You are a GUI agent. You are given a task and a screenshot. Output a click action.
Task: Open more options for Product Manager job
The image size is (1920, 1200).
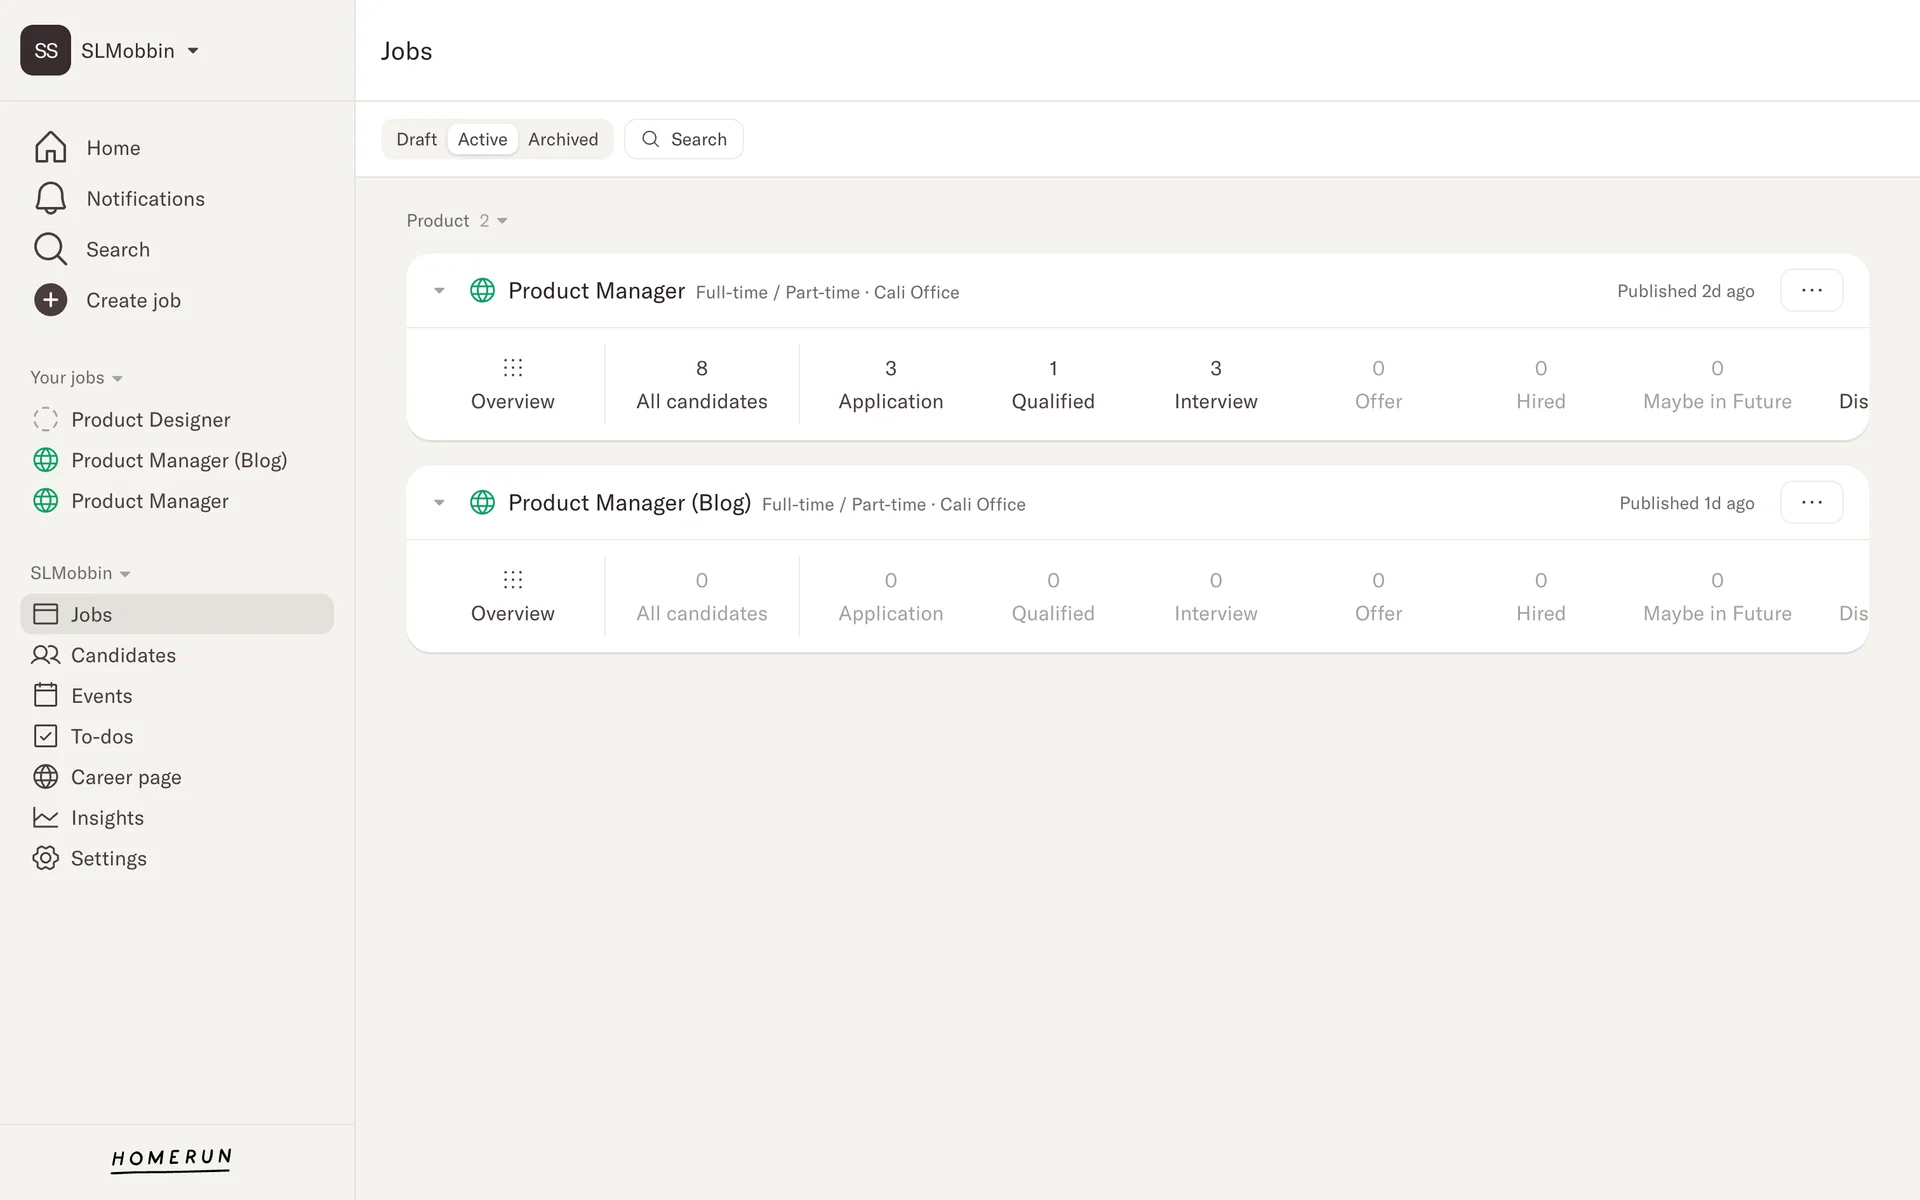click(1811, 291)
